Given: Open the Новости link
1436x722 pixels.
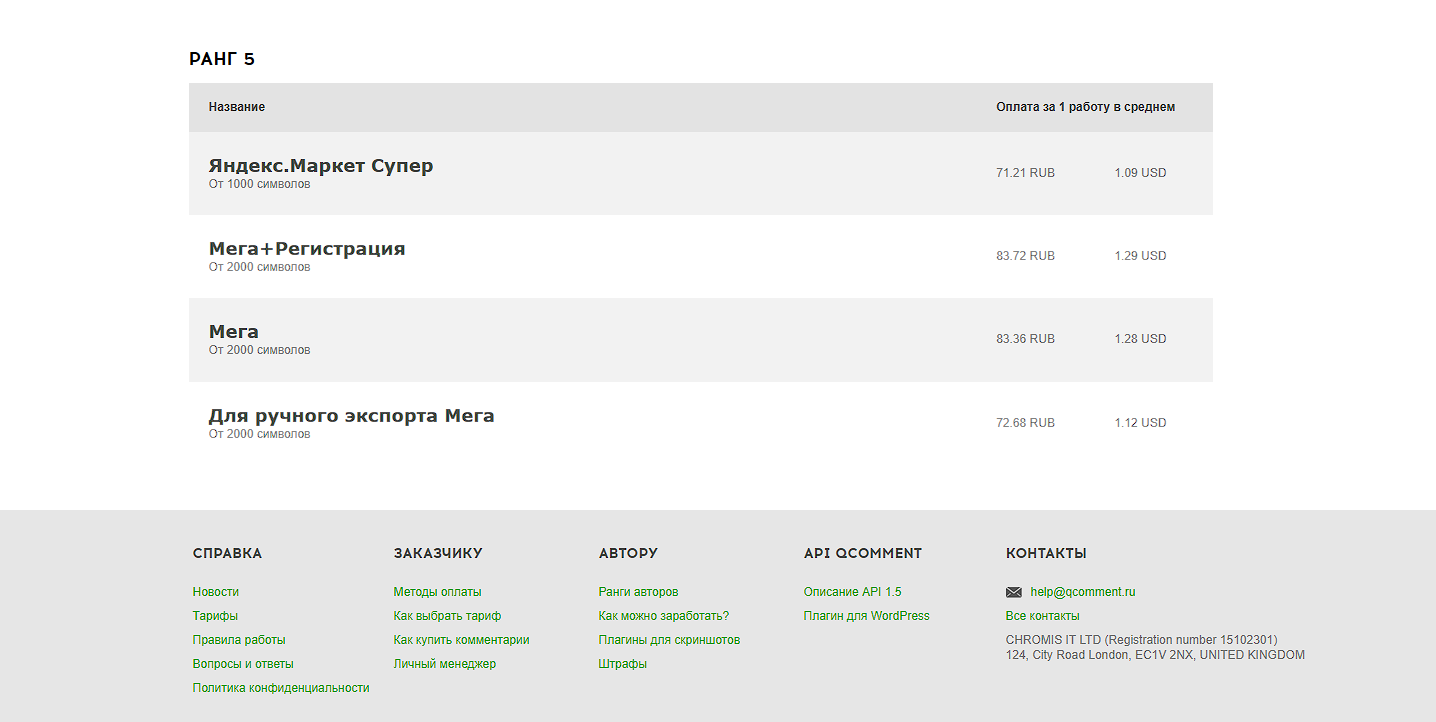Looking at the screenshot, I should tap(216, 592).
